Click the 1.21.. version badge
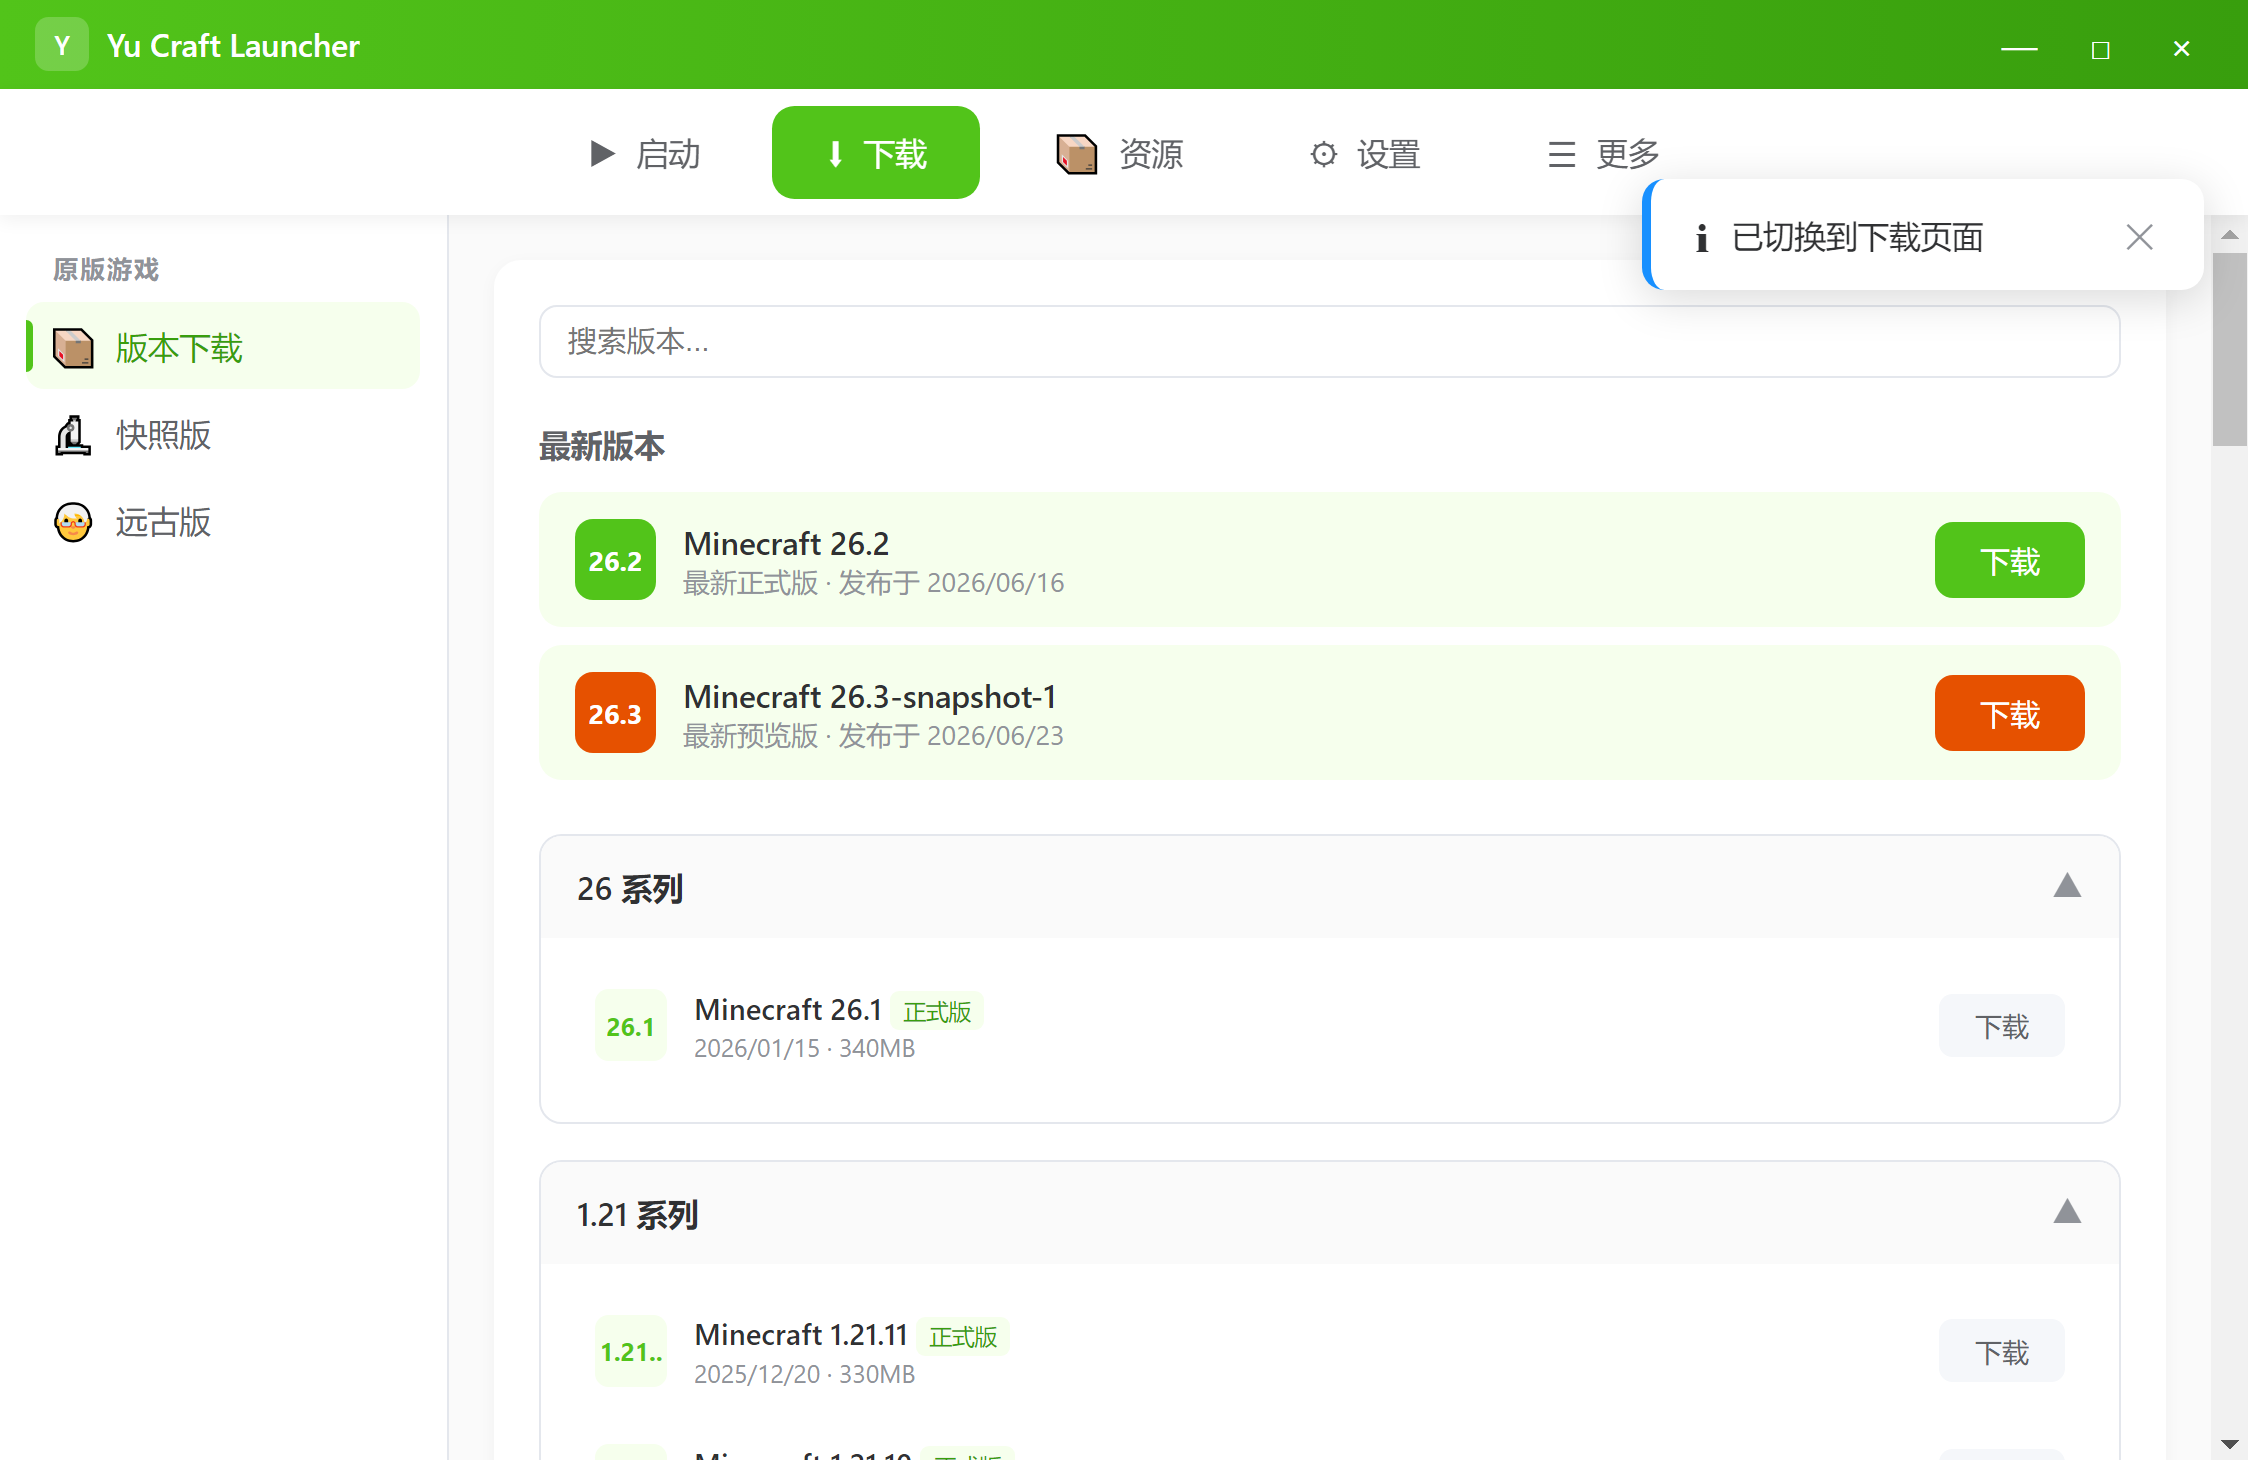2248x1460 pixels. (x=631, y=1352)
